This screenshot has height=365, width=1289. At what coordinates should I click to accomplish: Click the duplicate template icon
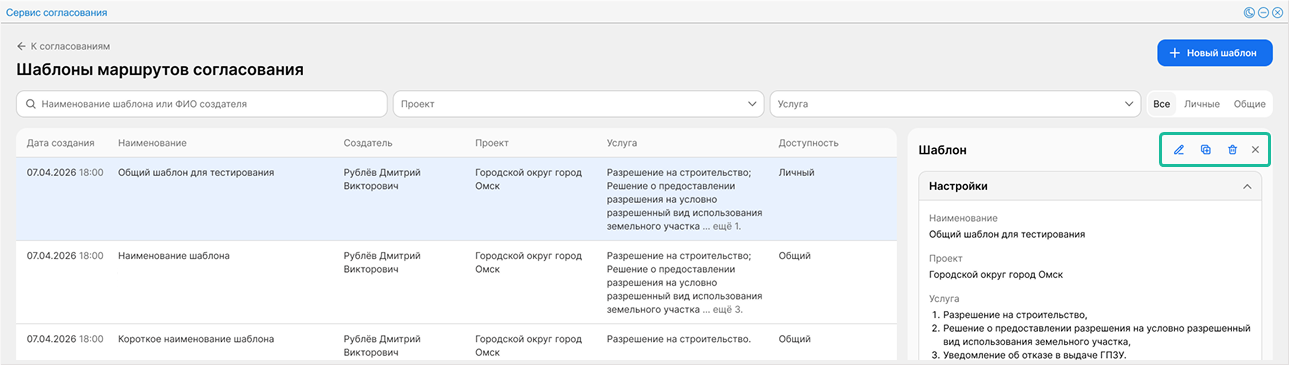tap(1205, 150)
